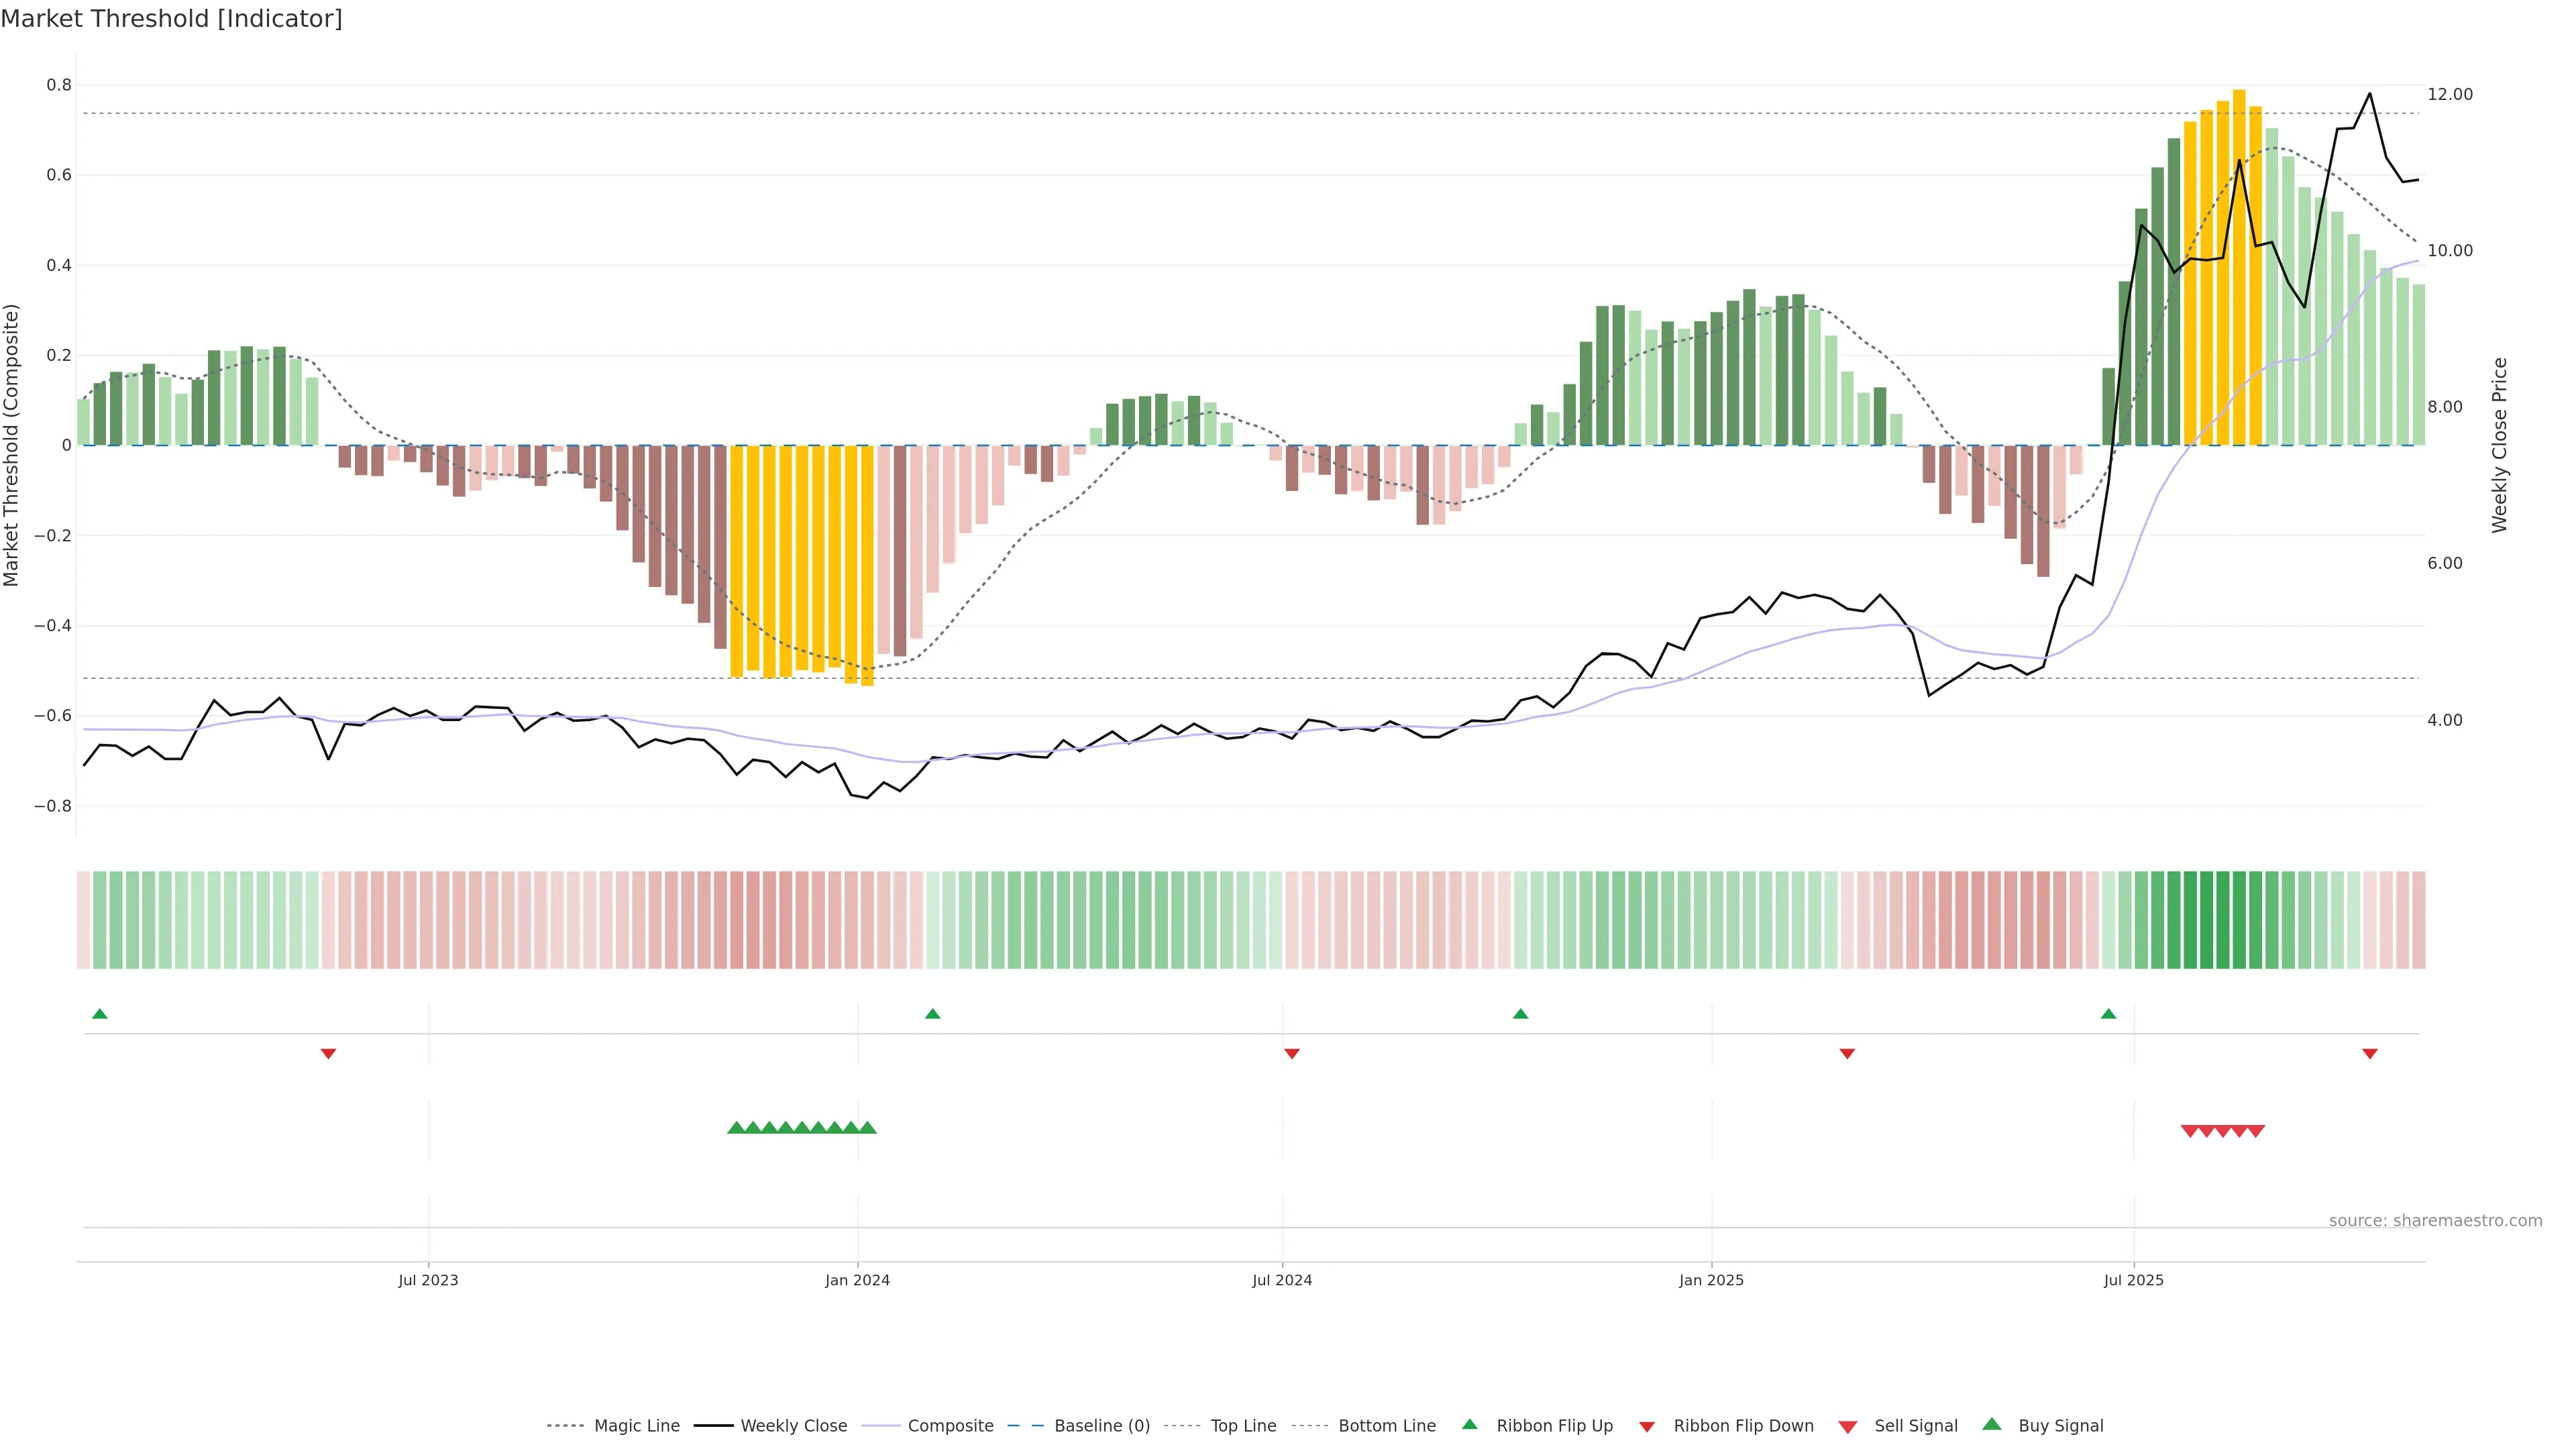Click the ribbon flip up marker just before Jul 2025

point(2108,1014)
